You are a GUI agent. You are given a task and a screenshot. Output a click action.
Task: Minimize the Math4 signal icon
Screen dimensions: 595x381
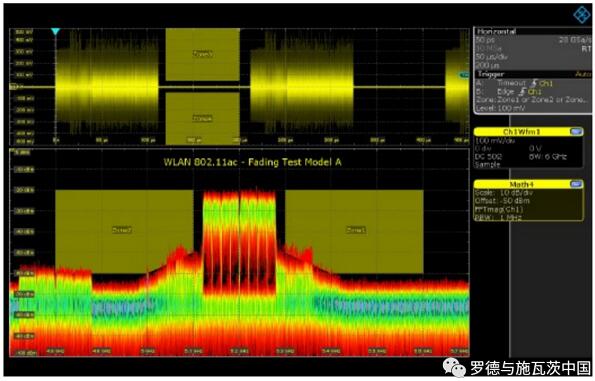click(576, 184)
